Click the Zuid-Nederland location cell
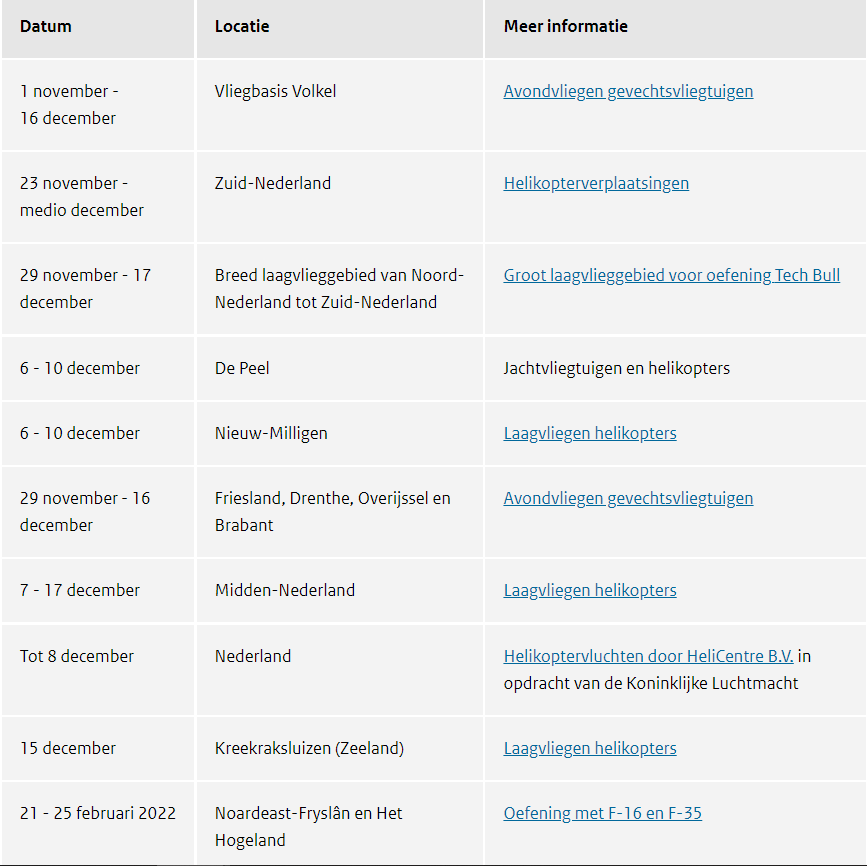The width and height of the screenshot is (867, 866). click(x=273, y=184)
